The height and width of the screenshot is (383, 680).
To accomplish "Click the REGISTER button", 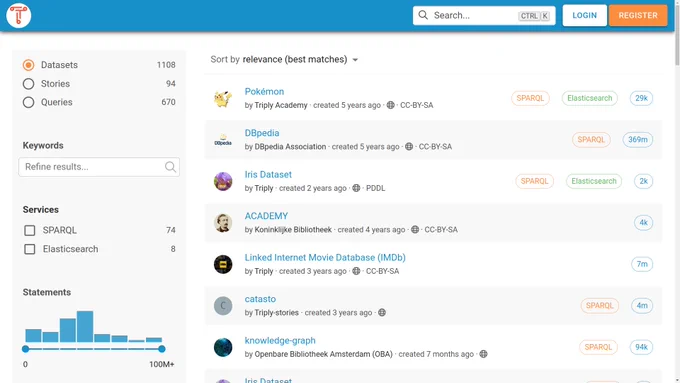I will pyautogui.click(x=638, y=15).
